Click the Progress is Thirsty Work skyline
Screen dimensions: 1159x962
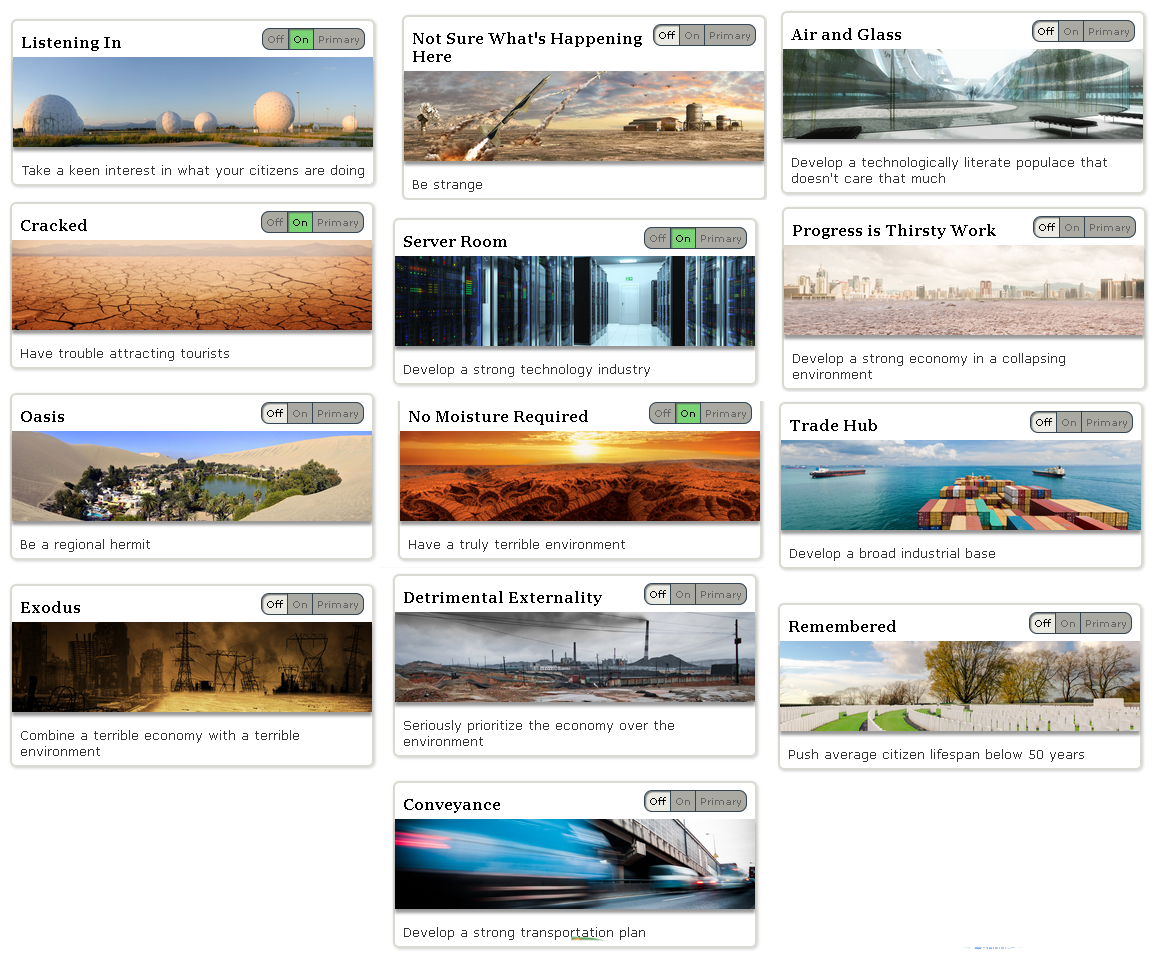click(x=964, y=290)
